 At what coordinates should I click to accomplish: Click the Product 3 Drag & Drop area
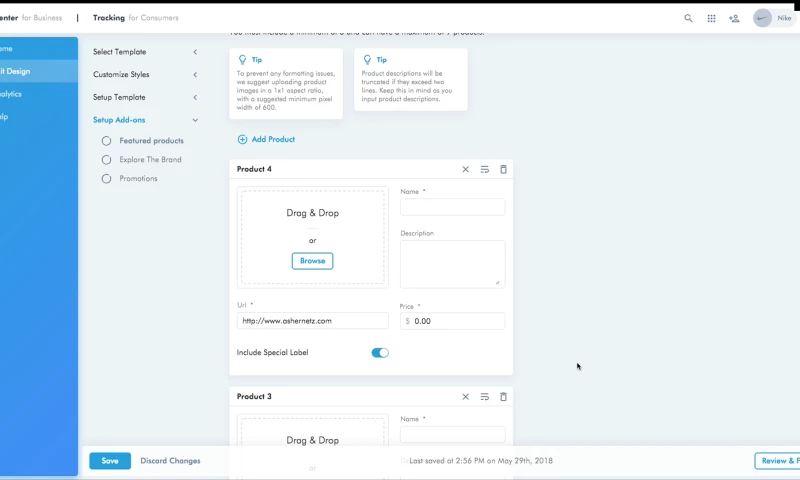pyautogui.click(x=312, y=440)
